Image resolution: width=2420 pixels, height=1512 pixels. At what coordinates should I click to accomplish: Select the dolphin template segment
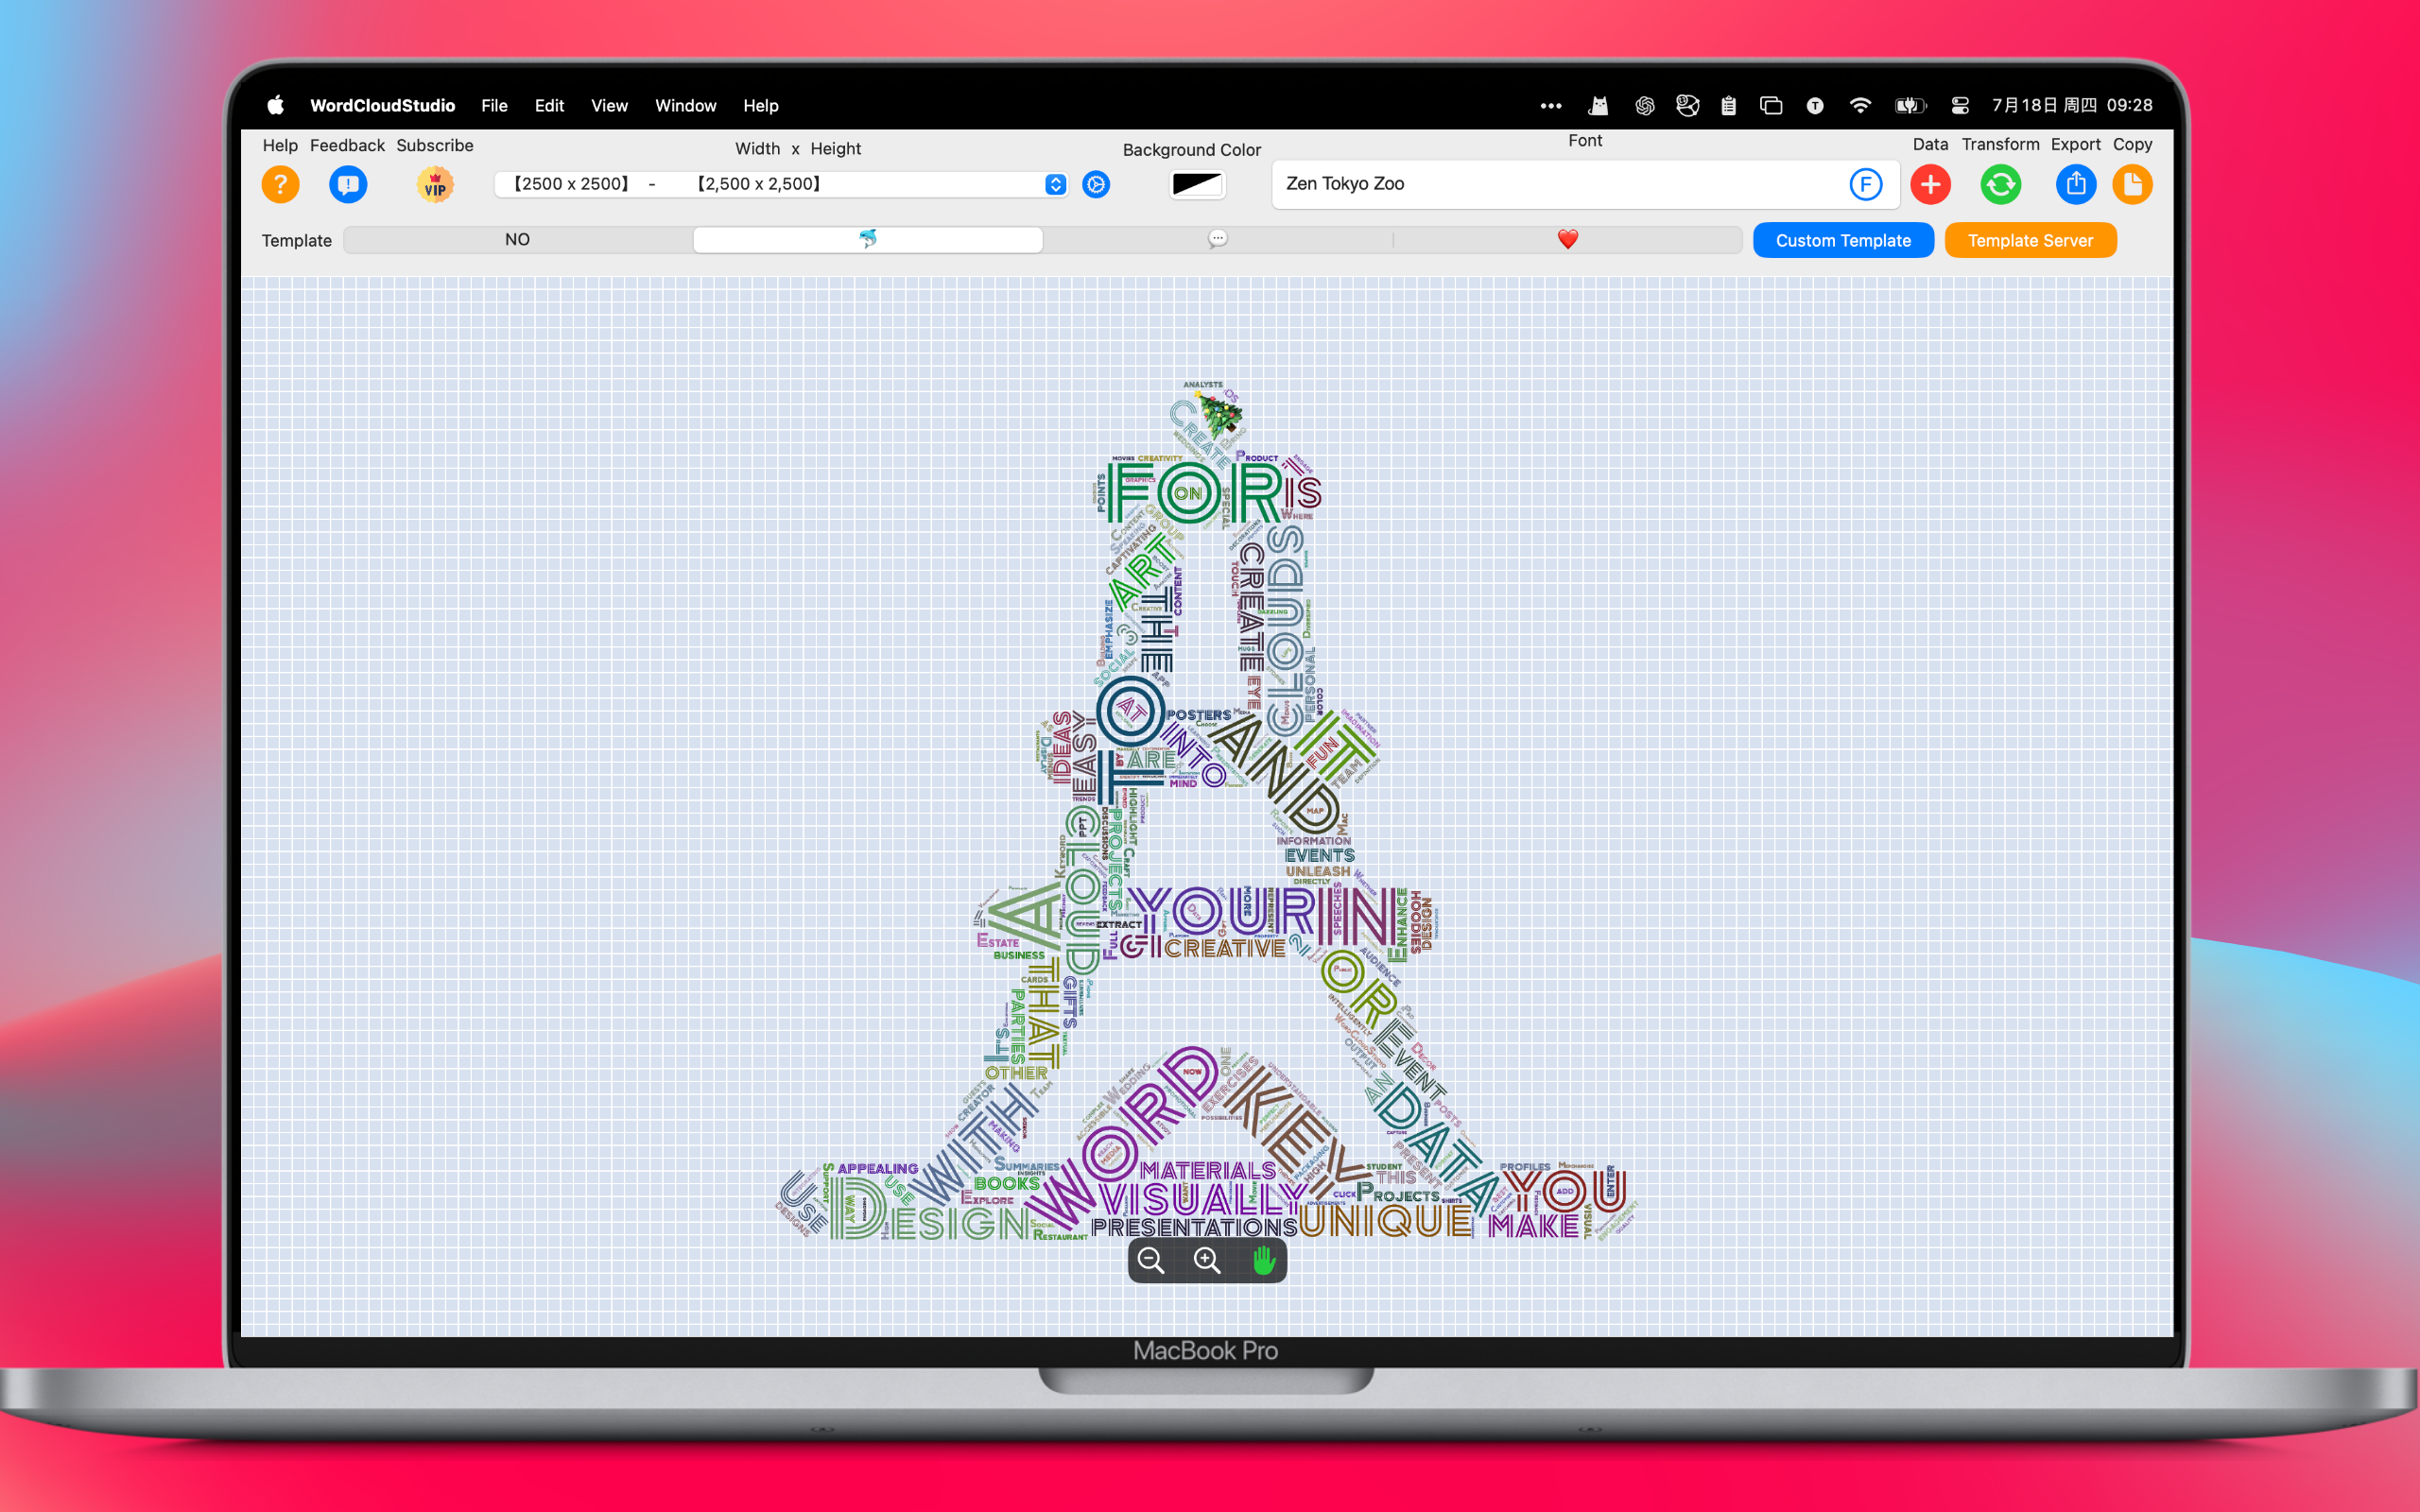point(868,240)
